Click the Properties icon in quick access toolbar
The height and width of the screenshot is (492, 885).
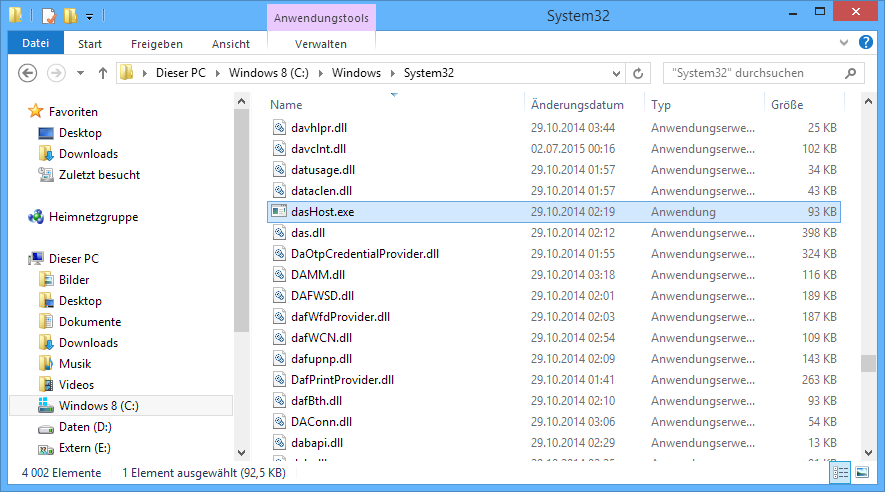(x=49, y=16)
